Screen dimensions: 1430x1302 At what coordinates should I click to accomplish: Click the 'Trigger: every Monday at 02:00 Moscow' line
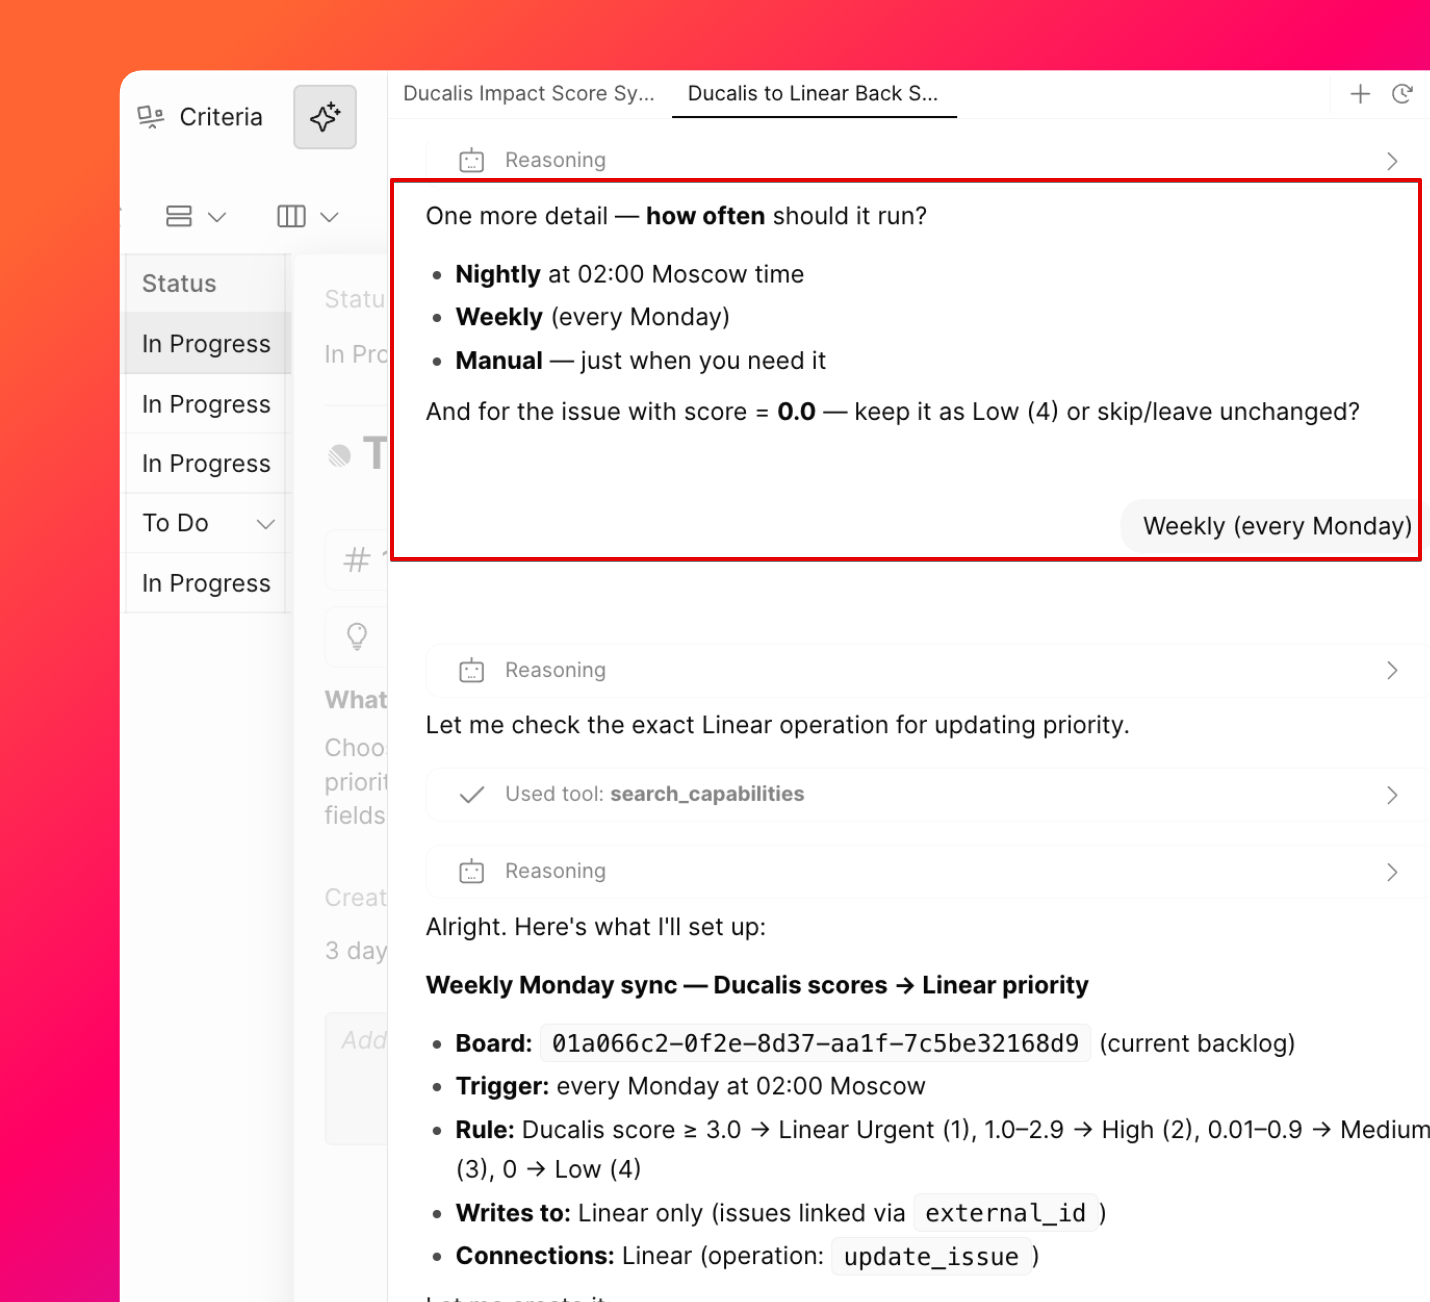click(x=690, y=1086)
